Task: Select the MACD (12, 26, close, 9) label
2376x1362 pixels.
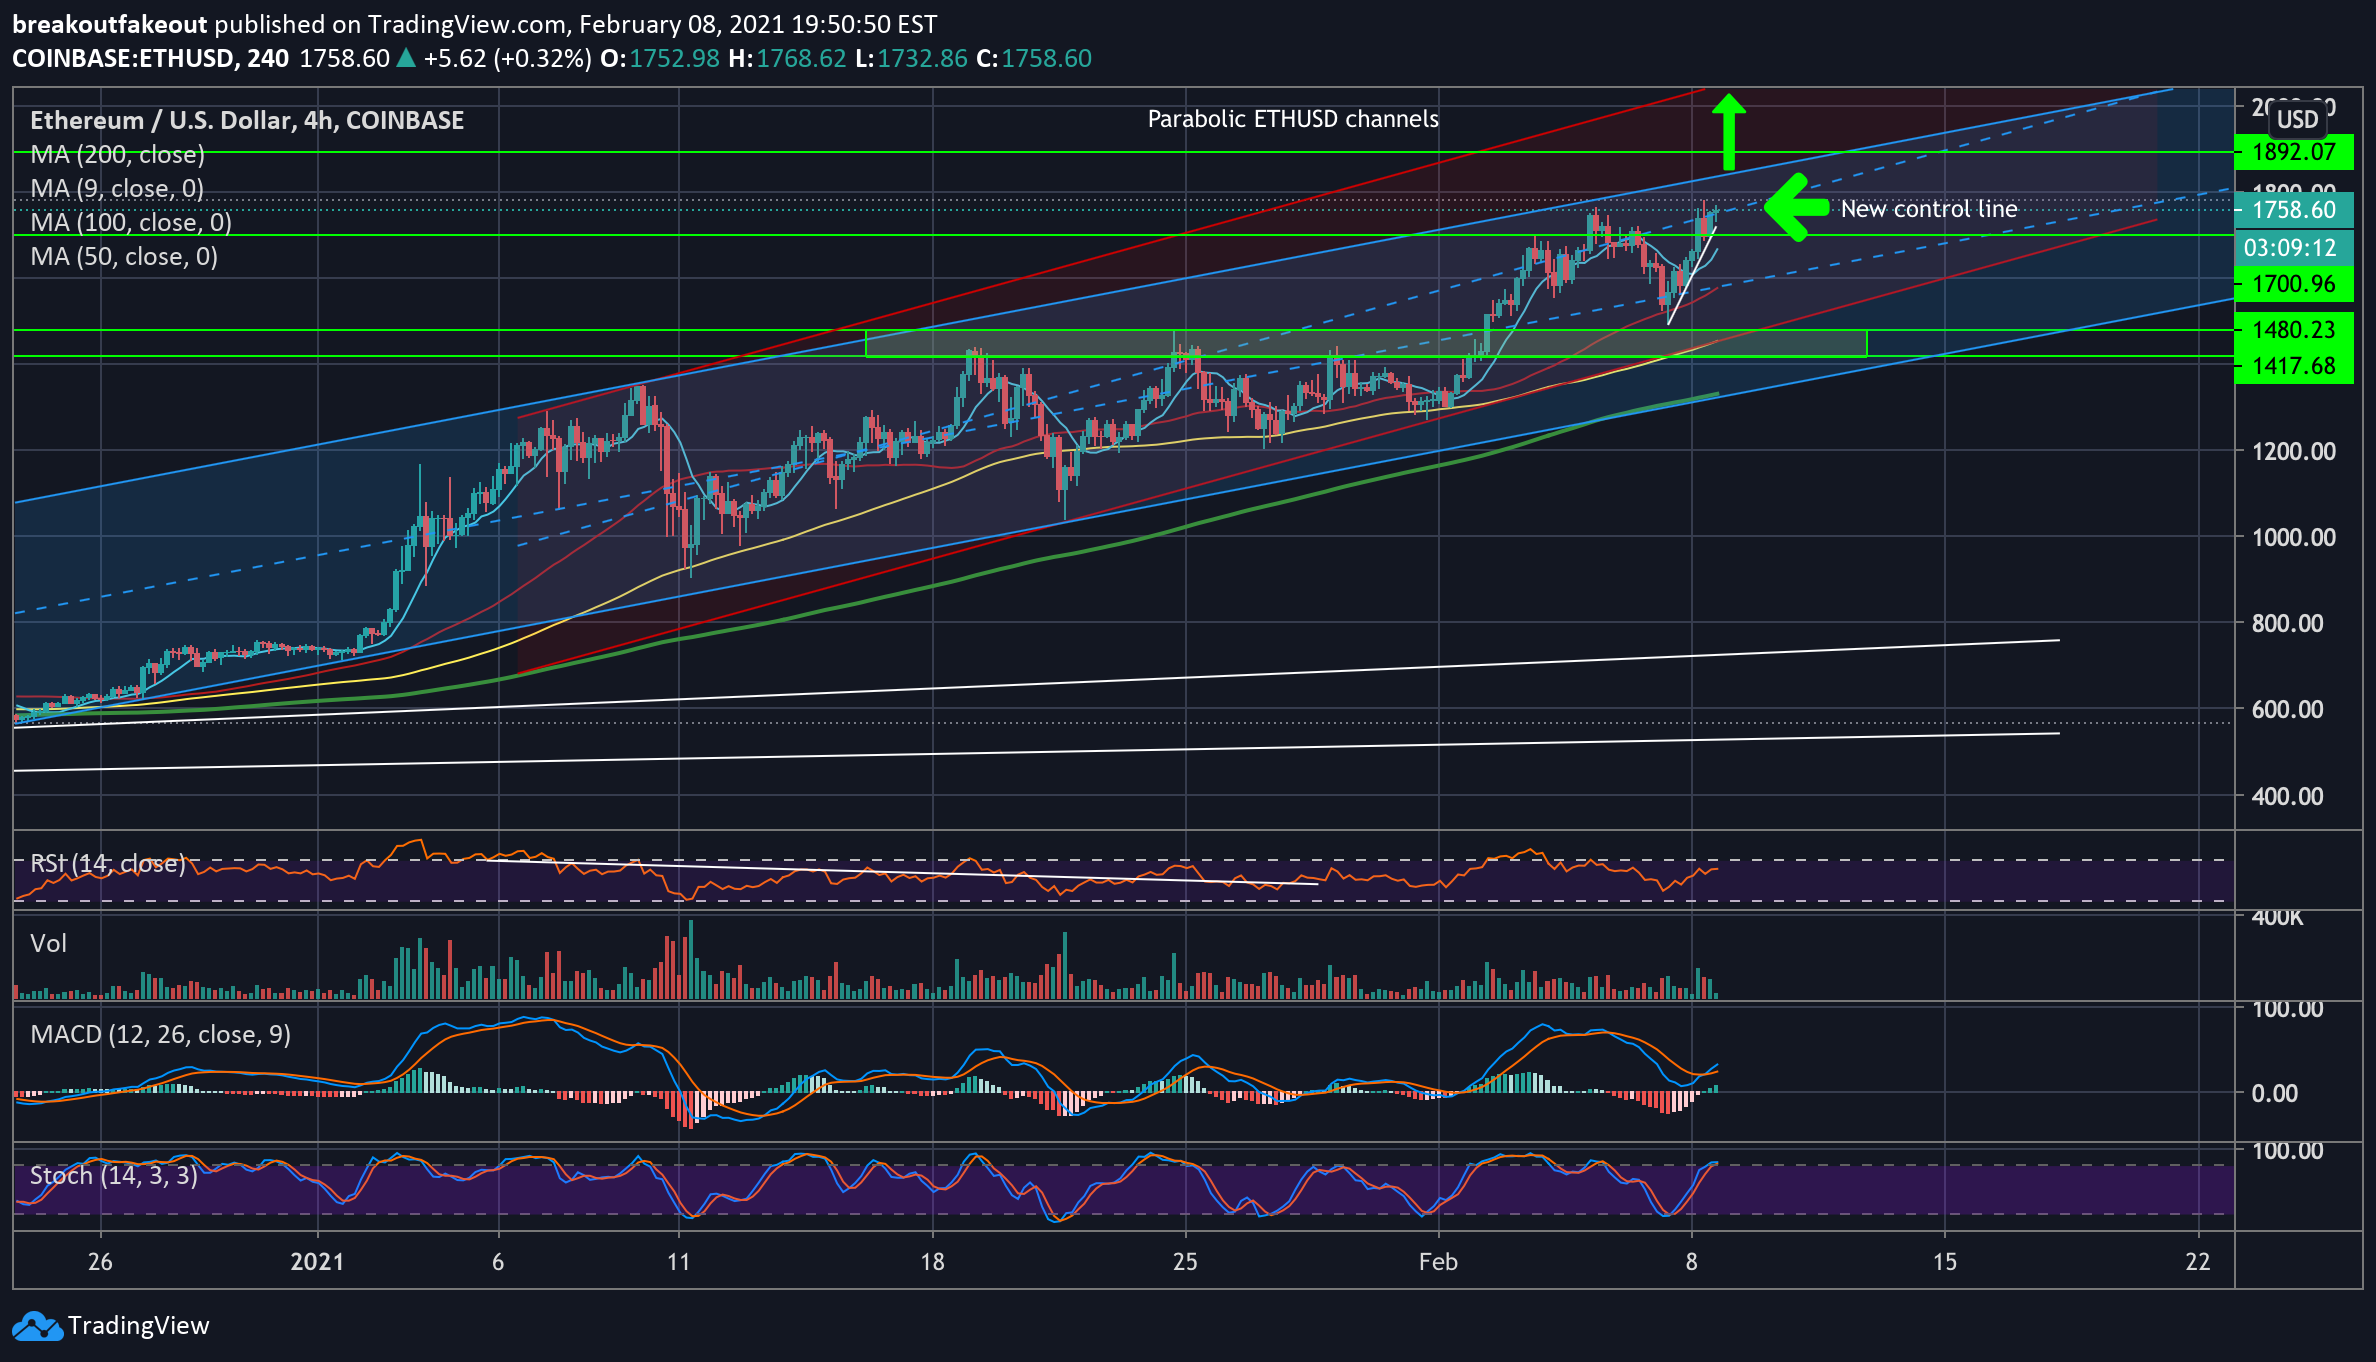Action: [x=161, y=1034]
